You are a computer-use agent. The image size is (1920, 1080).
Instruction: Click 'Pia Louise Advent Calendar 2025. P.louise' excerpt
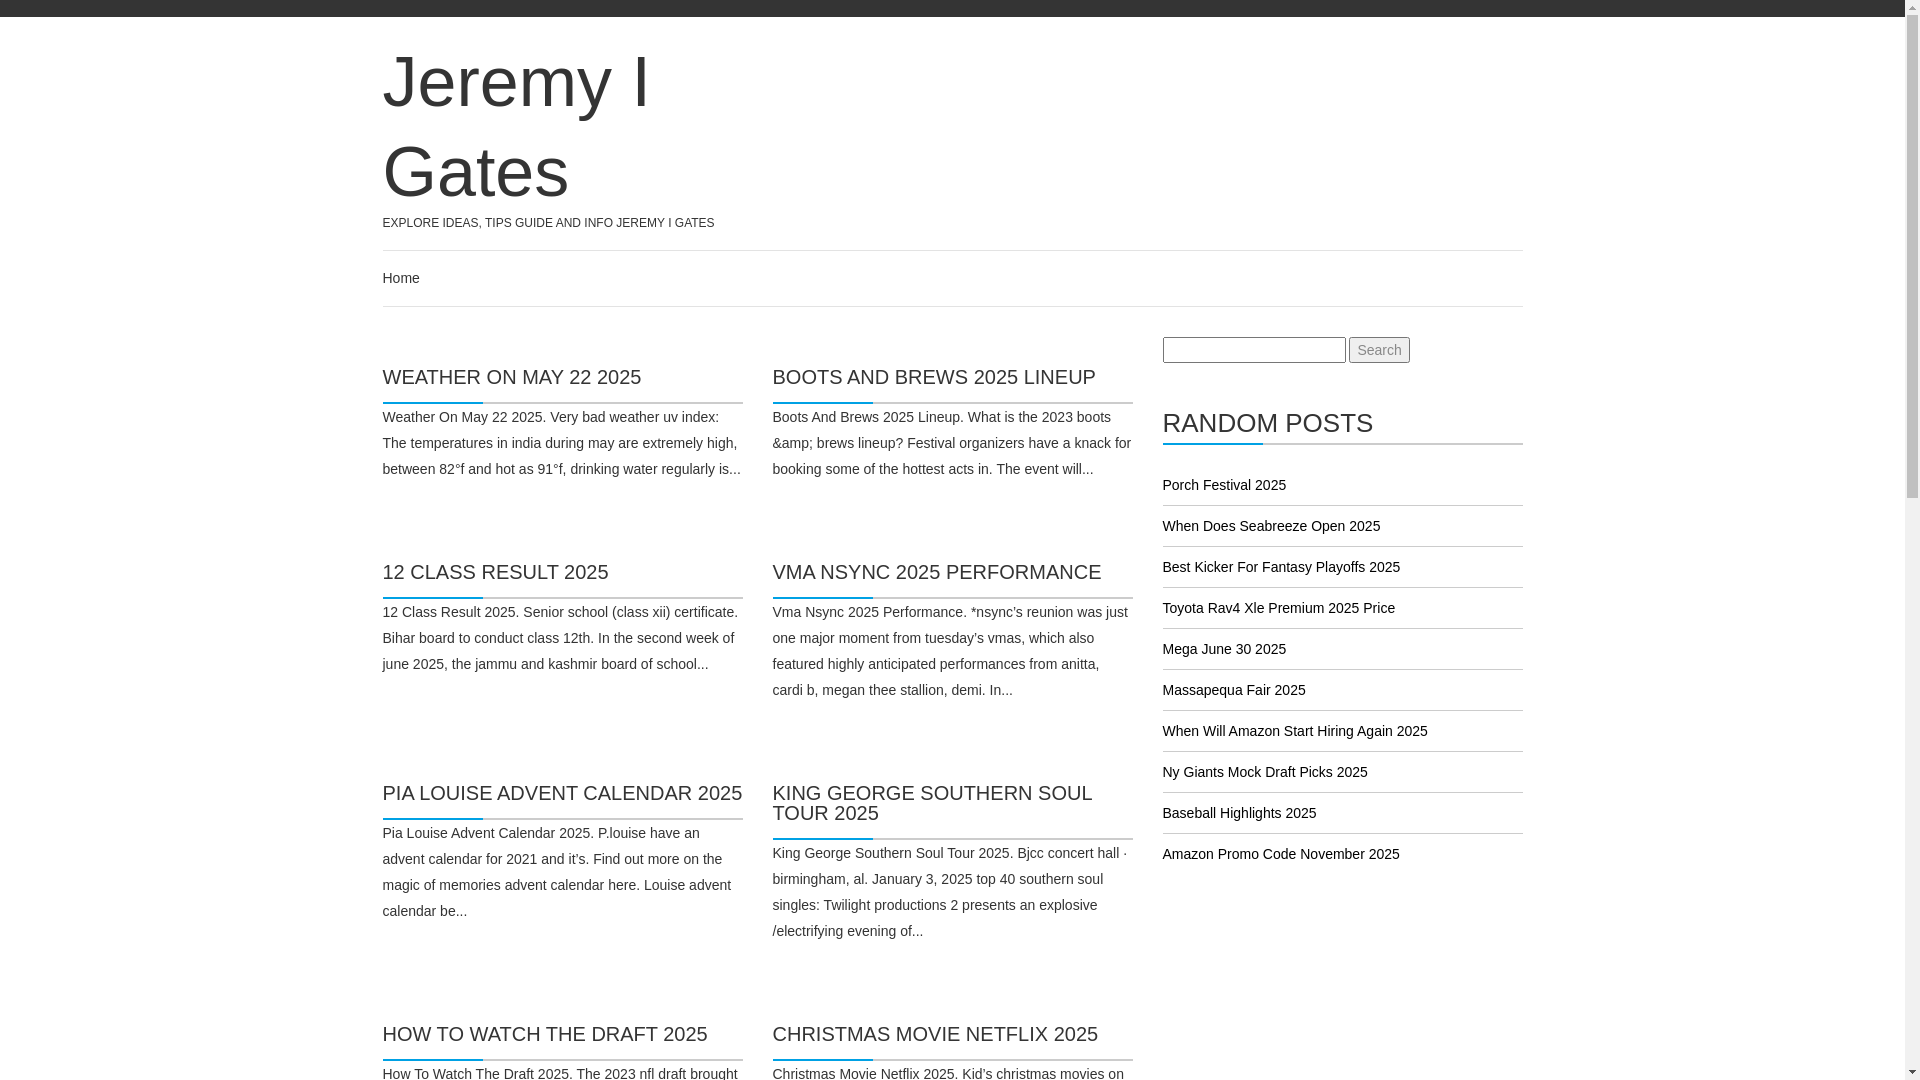click(557, 872)
